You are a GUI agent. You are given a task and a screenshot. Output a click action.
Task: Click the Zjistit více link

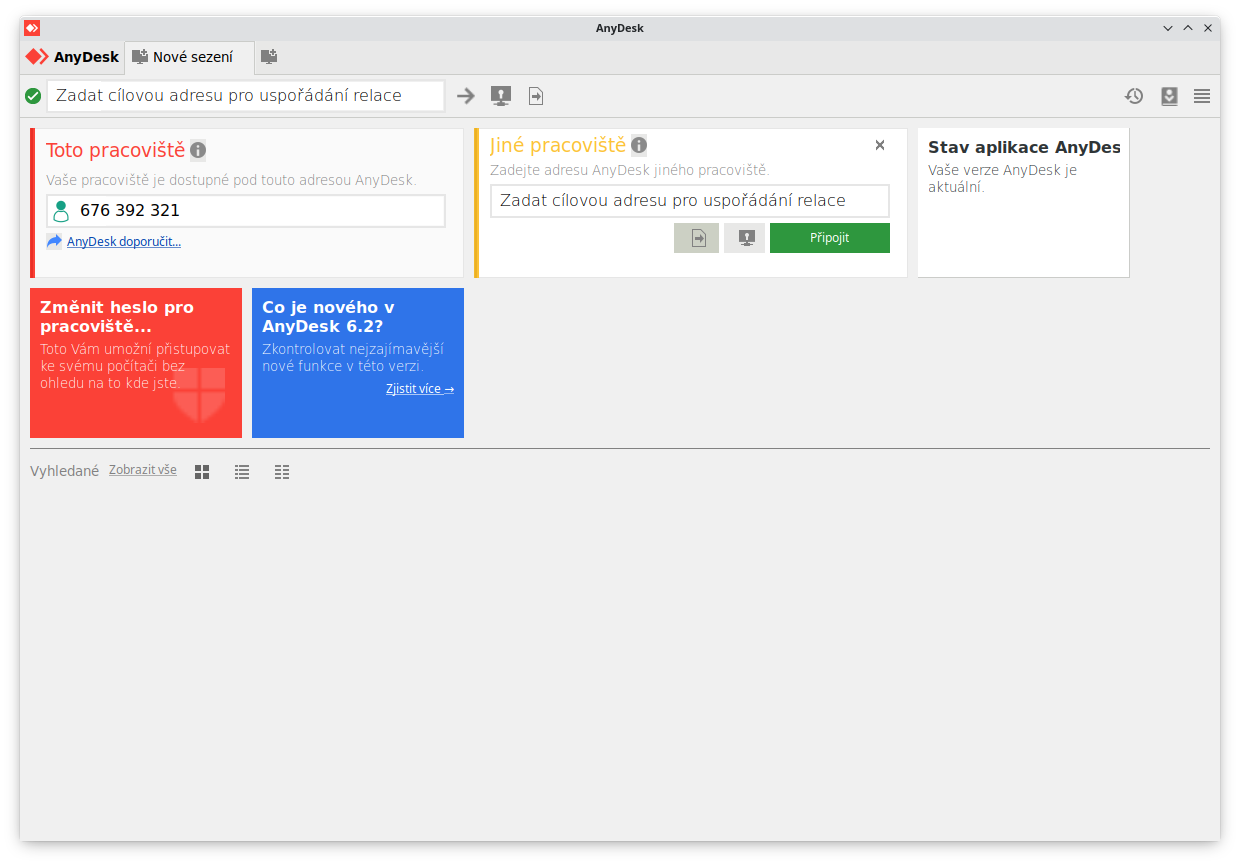point(420,389)
